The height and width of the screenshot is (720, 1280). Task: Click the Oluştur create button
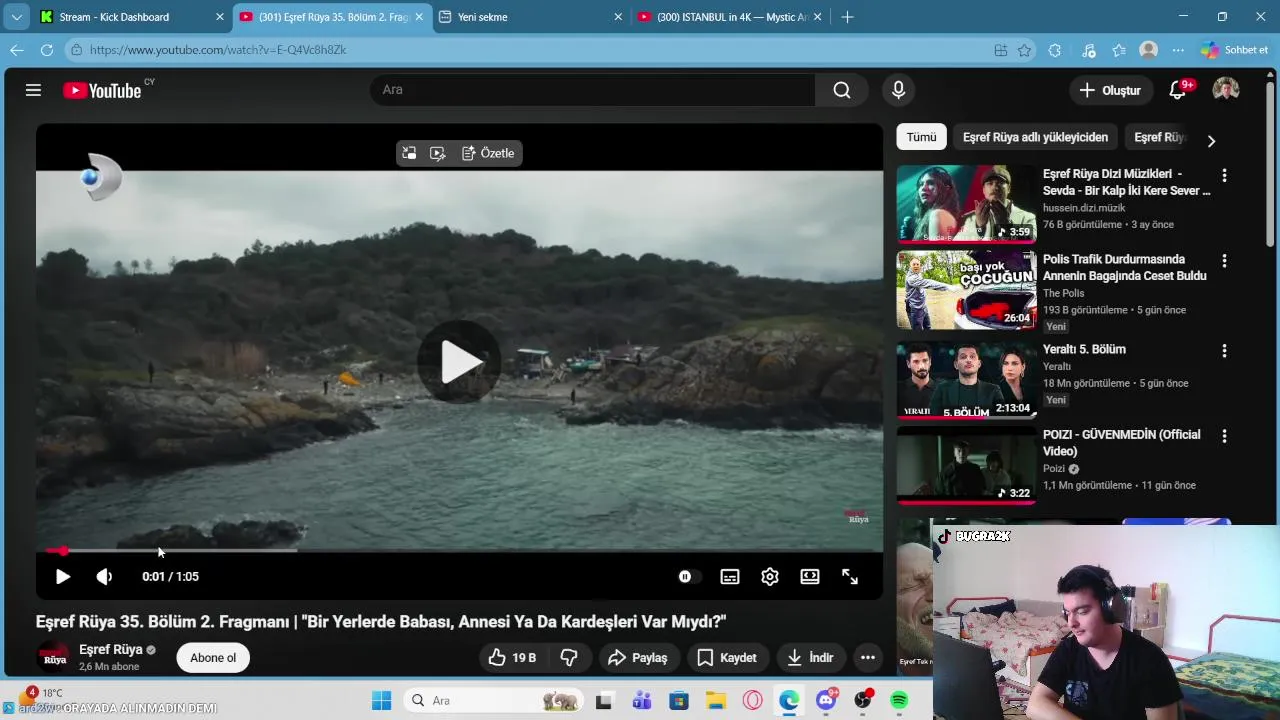[1110, 90]
